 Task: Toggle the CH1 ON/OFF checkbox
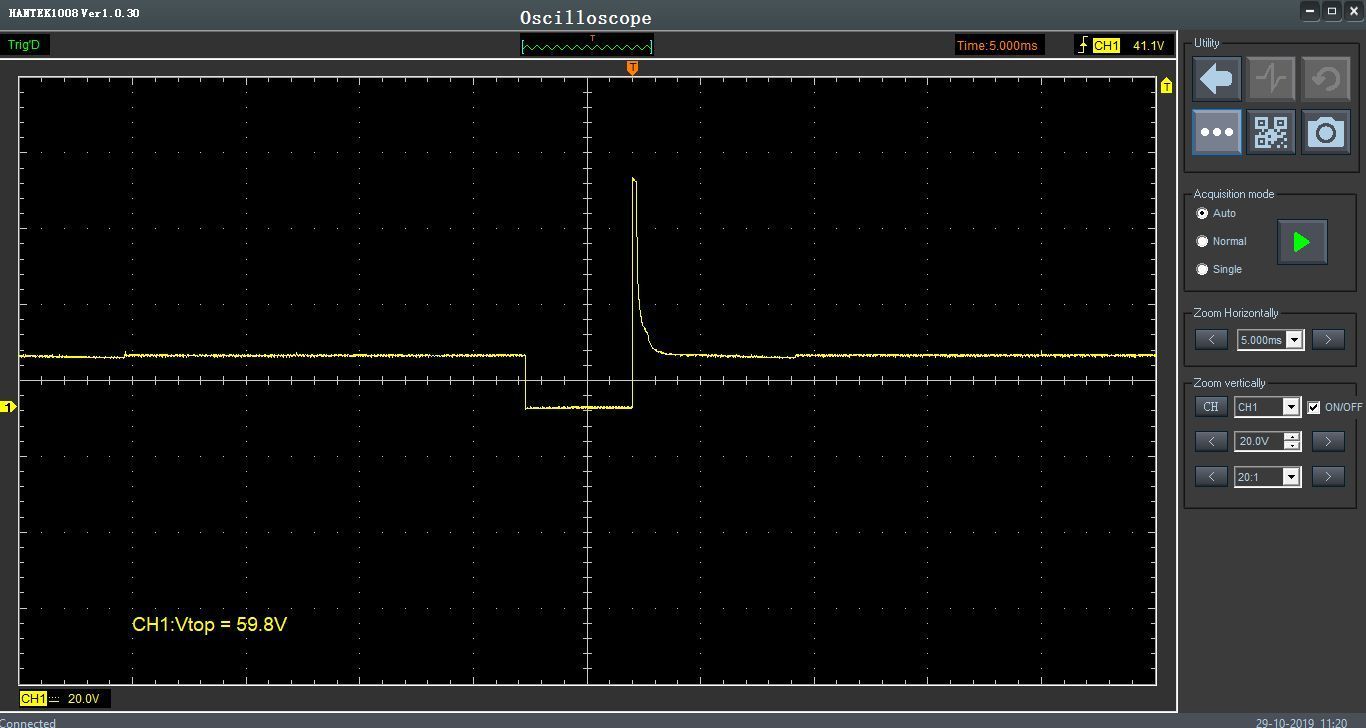point(1314,408)
